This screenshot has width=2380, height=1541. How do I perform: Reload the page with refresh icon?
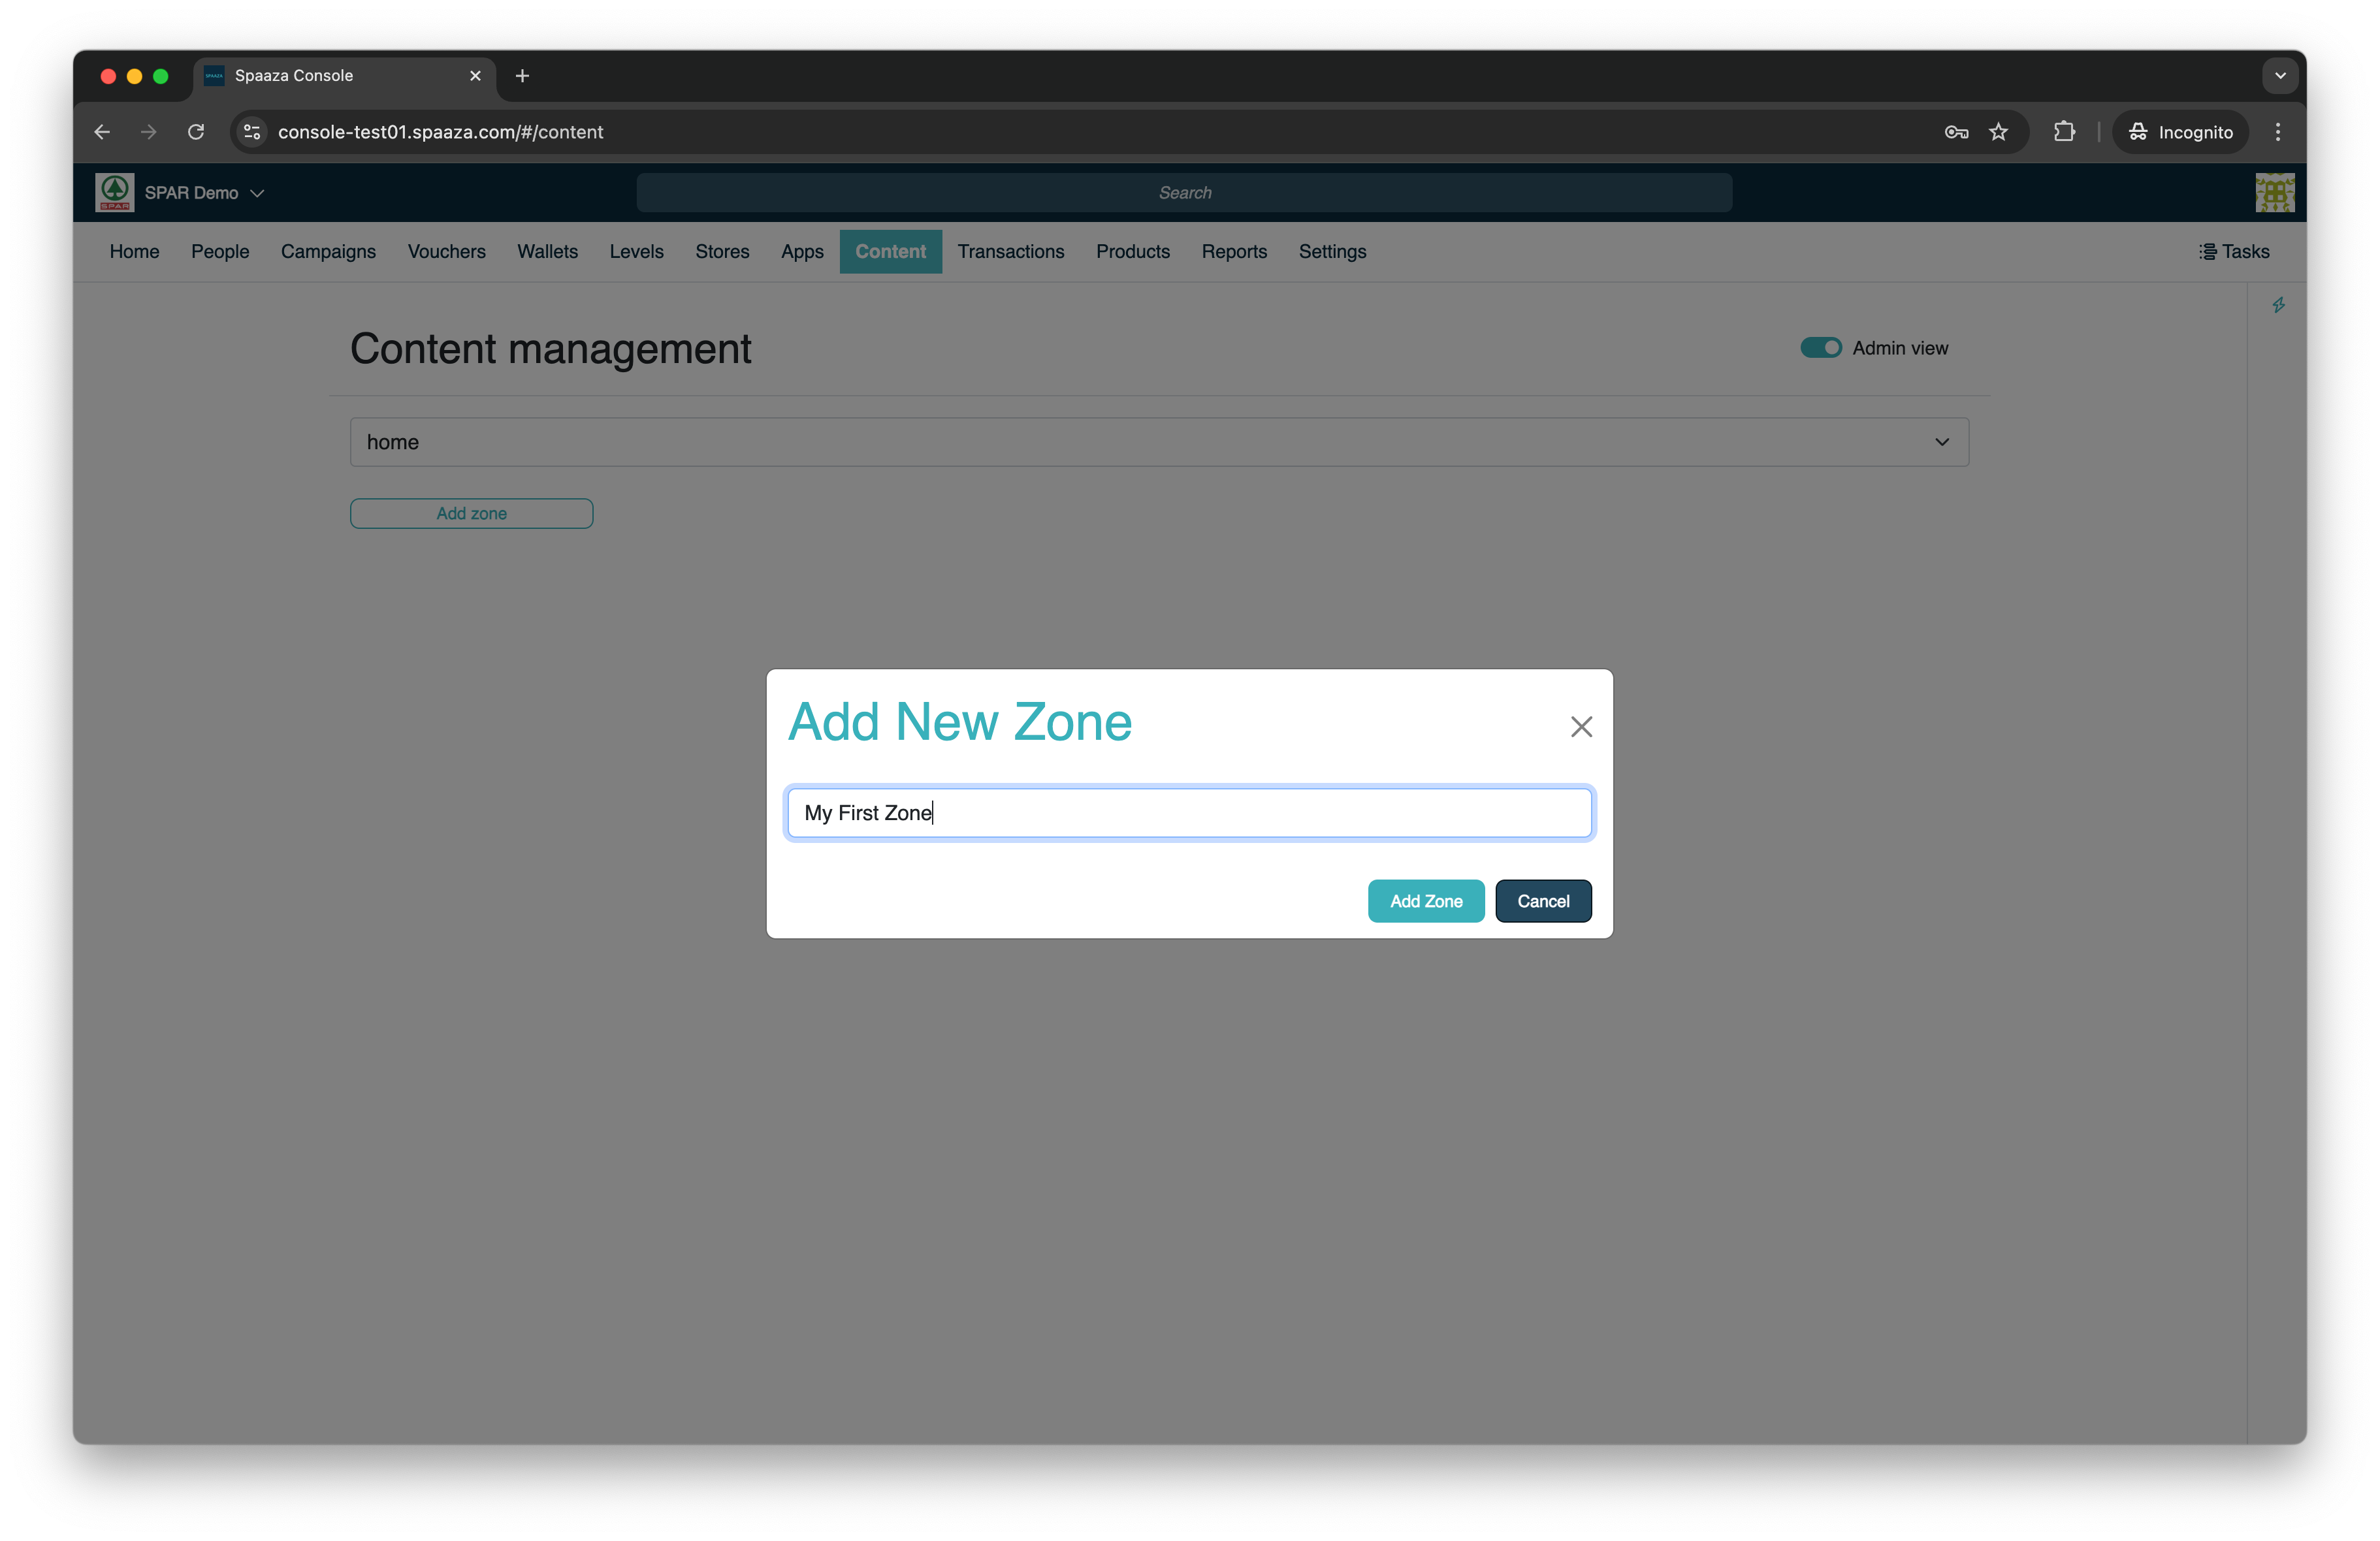[196, 132]
